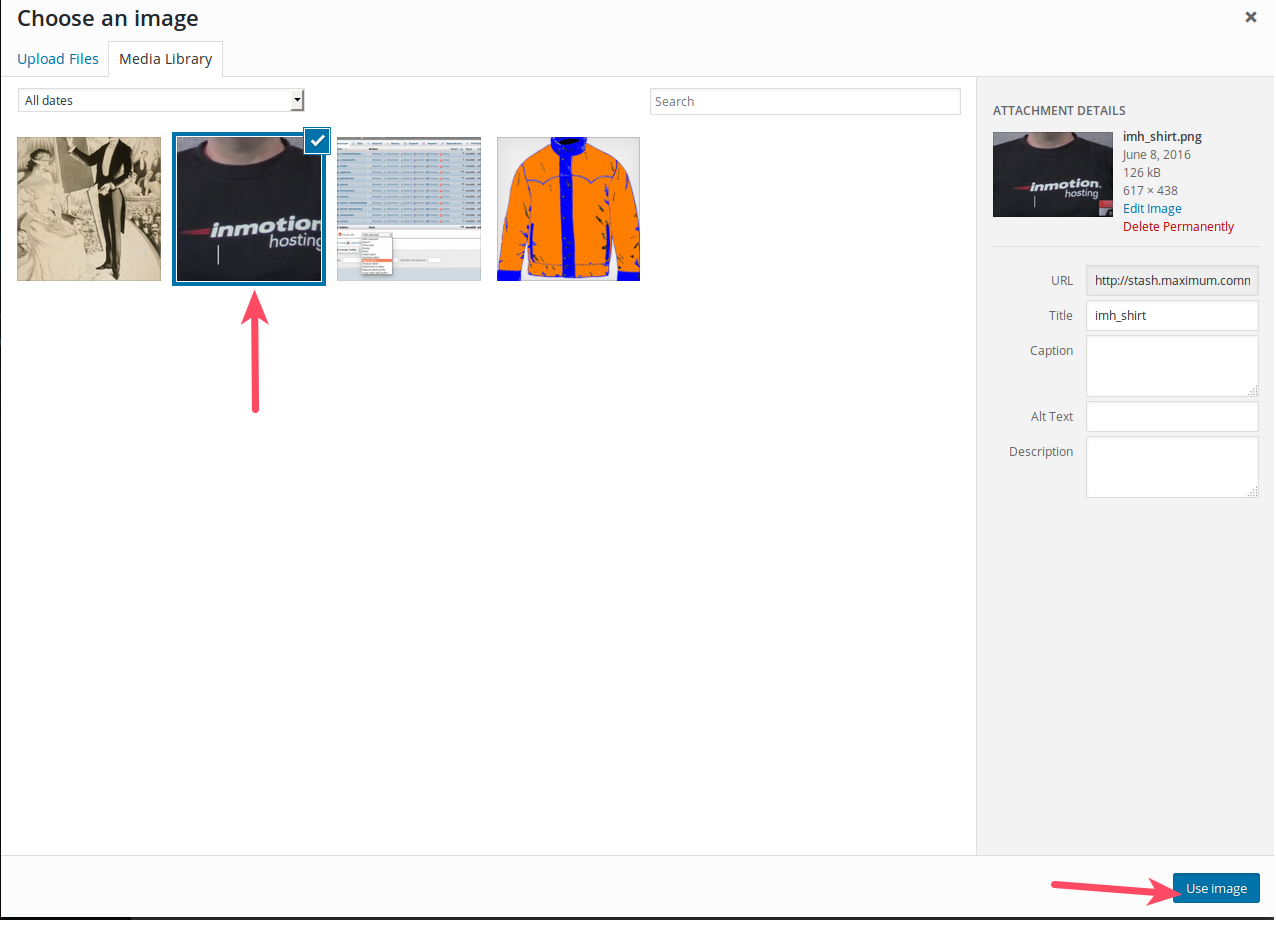
Task: Click the Use image button
Action: (1216, 888)
